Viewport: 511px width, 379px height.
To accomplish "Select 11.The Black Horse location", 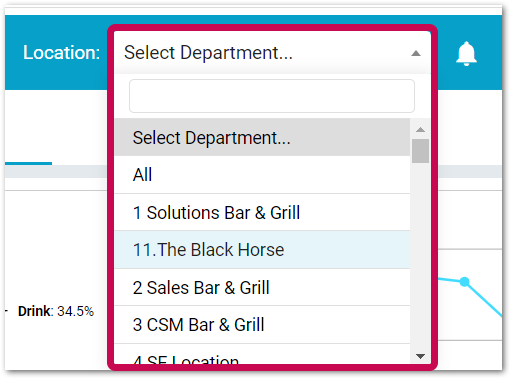I will [x=262, y=250].
